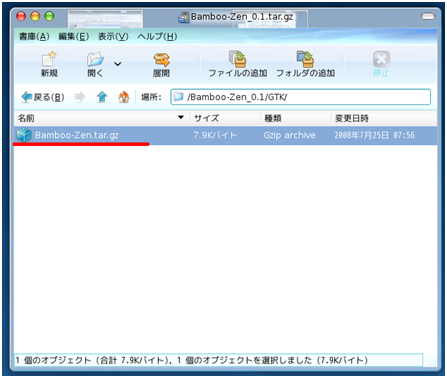
Task: Click the yellow minimize window button
Action: point(35,16)
